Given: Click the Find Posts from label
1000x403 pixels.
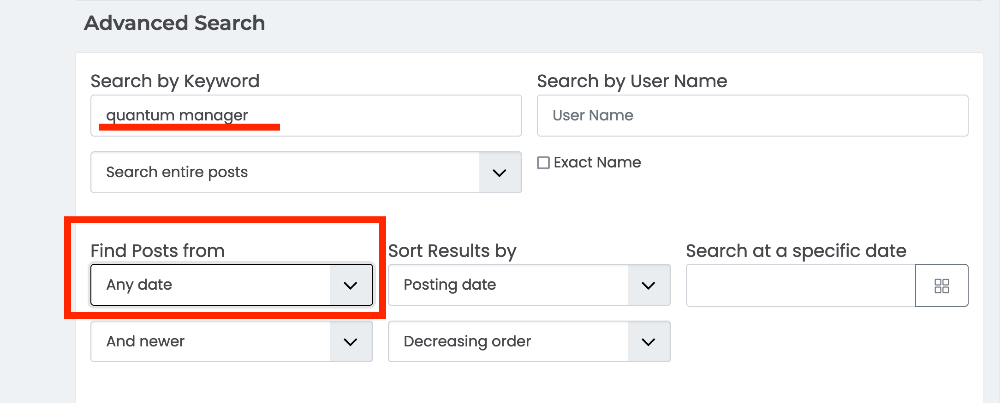Looking at the screenshot, I should tap(157, 251).
